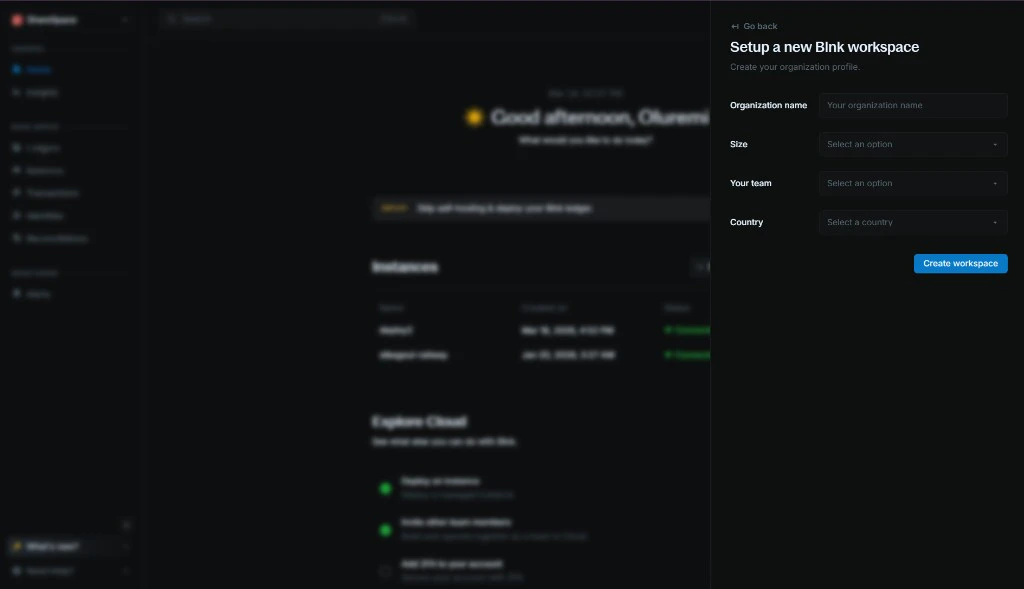
Task: Check the Add 2FA to your account checklist circle
Action: 386,570
